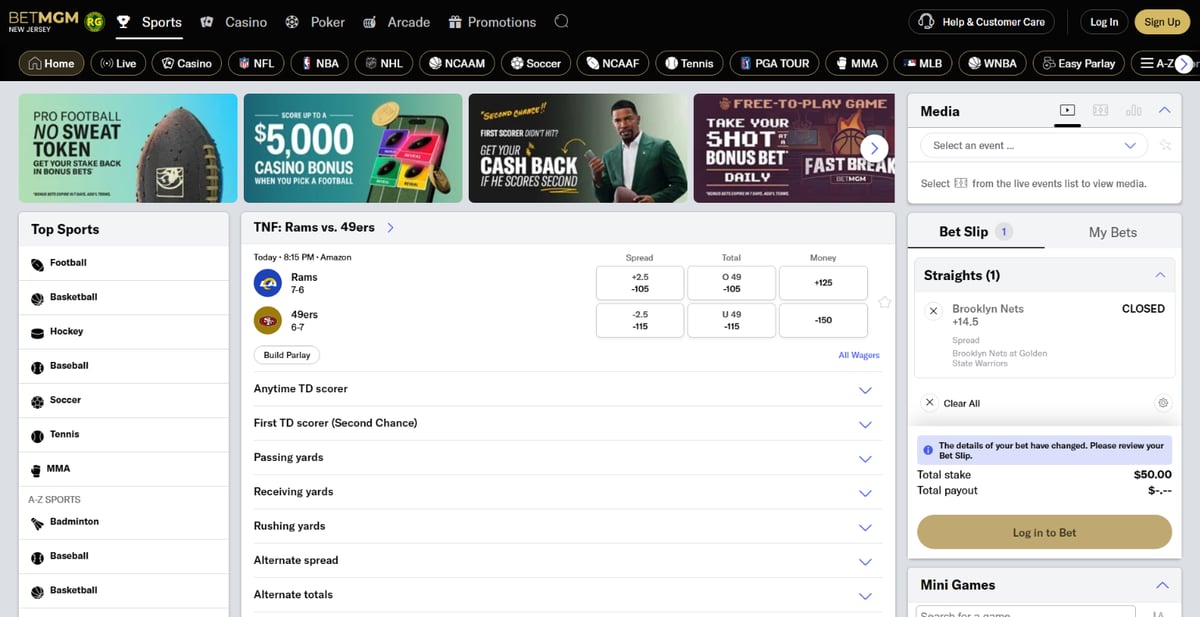Screen dimensions: 1200x617
Task: Click the 49ers team logo
Action: tap(268, 320)
